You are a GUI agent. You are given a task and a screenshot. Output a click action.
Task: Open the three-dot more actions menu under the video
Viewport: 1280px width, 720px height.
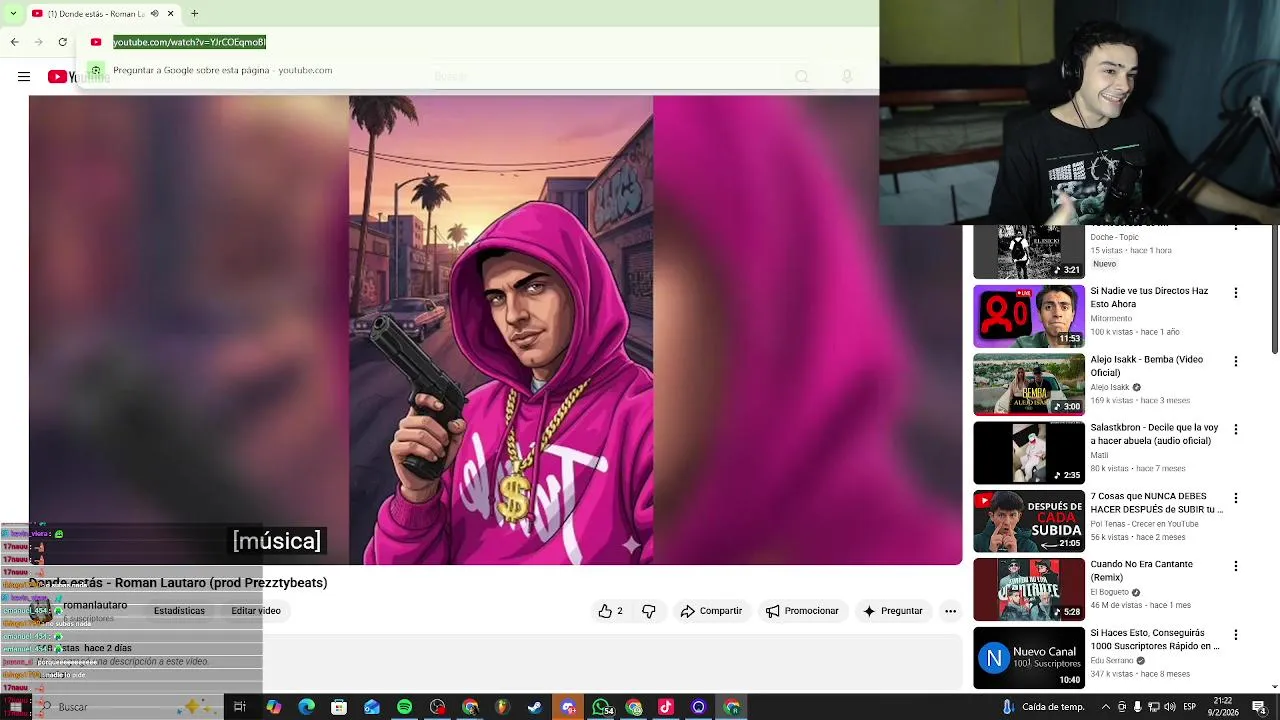(951, 611)
